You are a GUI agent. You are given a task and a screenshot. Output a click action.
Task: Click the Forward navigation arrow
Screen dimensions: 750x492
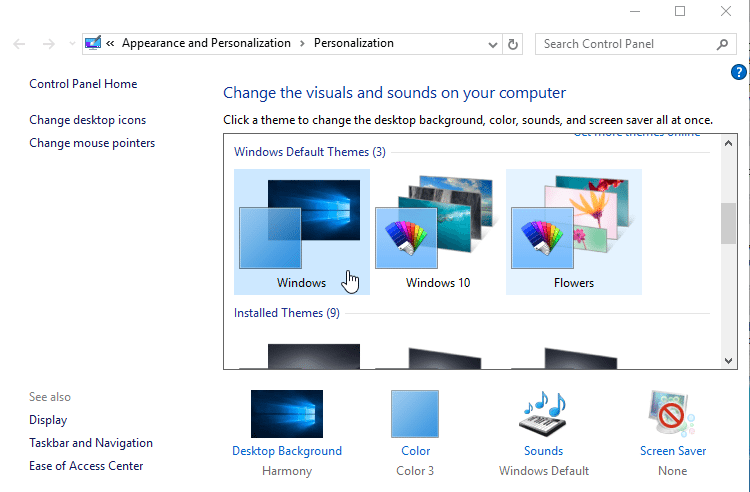[x=48, y=44]
